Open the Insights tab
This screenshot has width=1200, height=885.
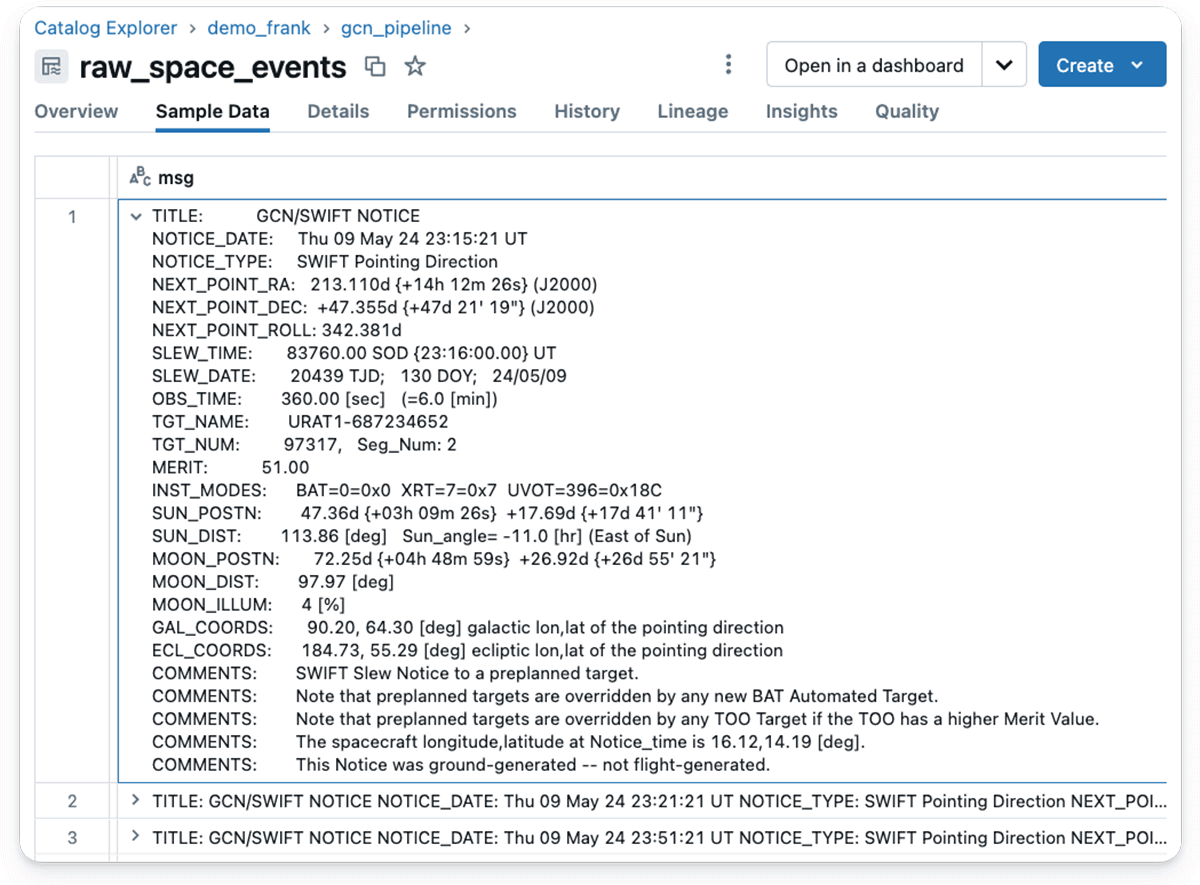tap(801, 112)
